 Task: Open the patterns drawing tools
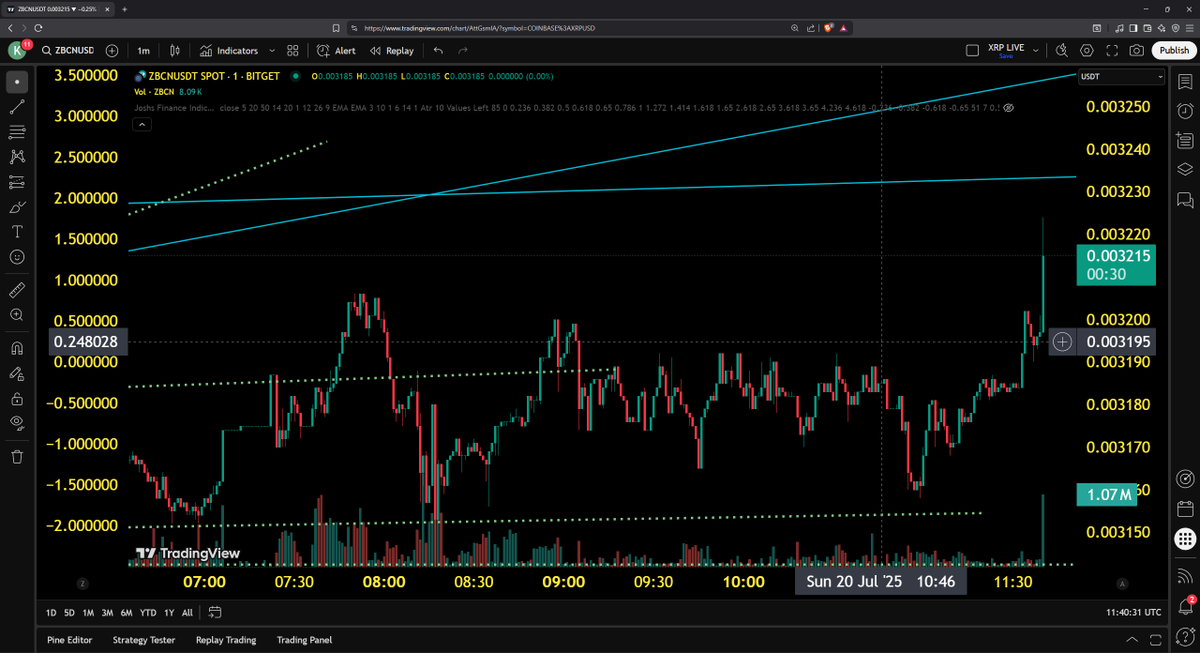(x=17, y=156)
